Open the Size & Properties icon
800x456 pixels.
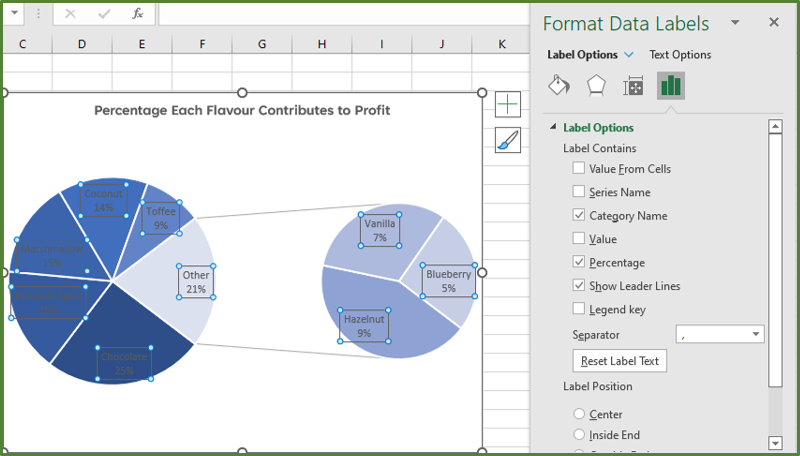tap(633, 86)
